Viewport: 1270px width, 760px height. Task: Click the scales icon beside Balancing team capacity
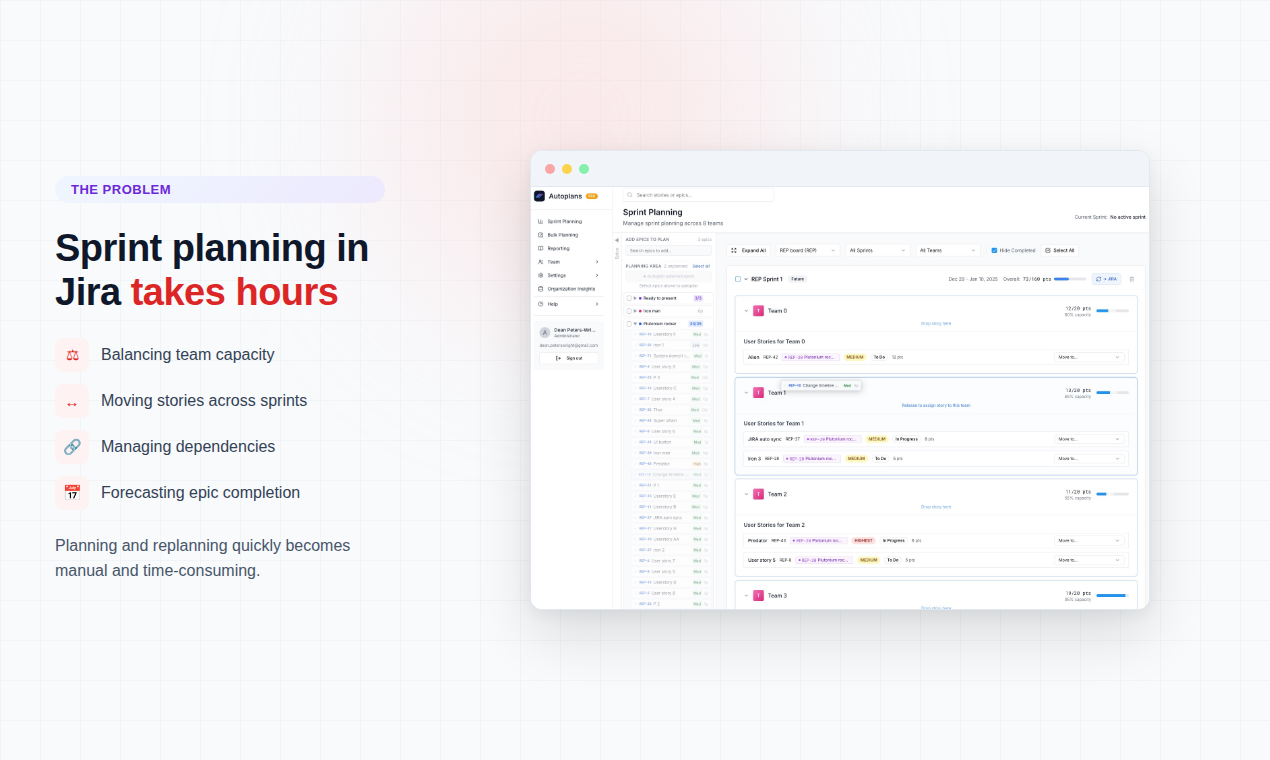point(72,355)
